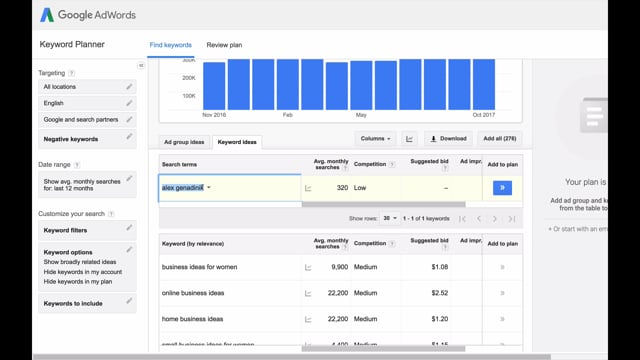Viewport: 640px width, 360px height.
Task: Click the Feb bar in search volume chart
Action: coord(288,84)
